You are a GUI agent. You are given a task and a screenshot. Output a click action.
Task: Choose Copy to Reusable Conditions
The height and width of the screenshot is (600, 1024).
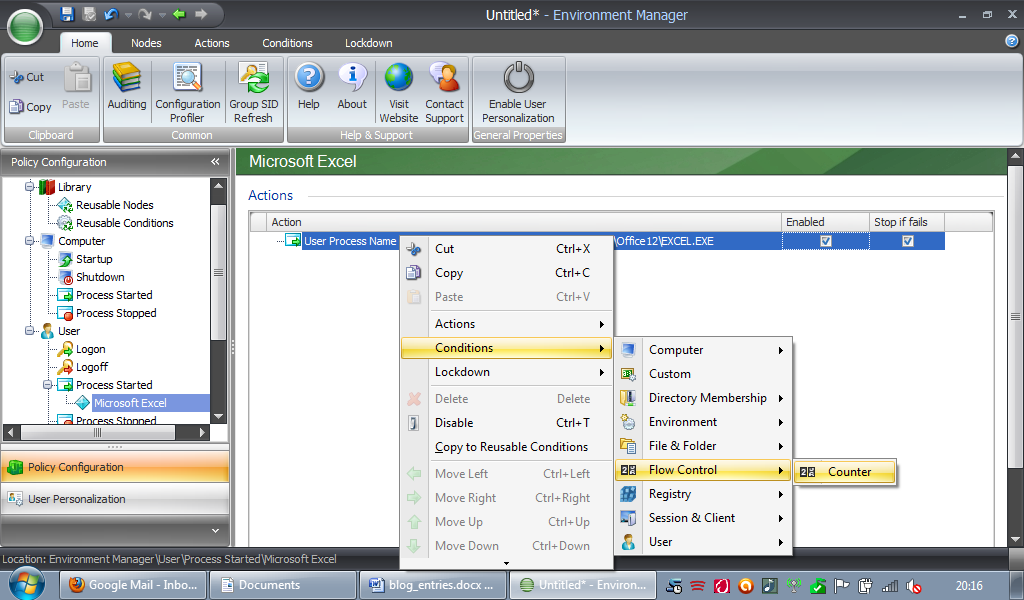tap(507, 447)
